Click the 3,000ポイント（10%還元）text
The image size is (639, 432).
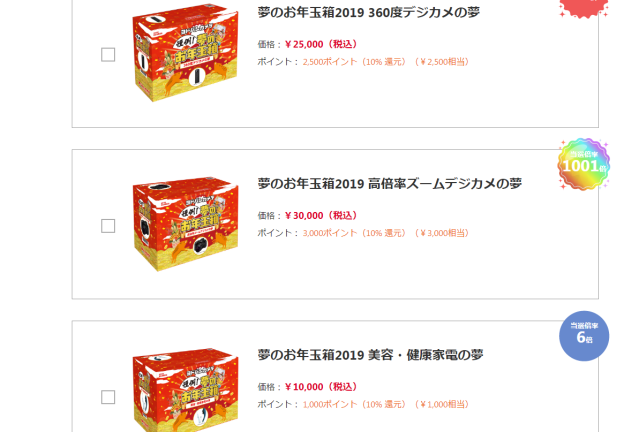click(x=355, y=233)
